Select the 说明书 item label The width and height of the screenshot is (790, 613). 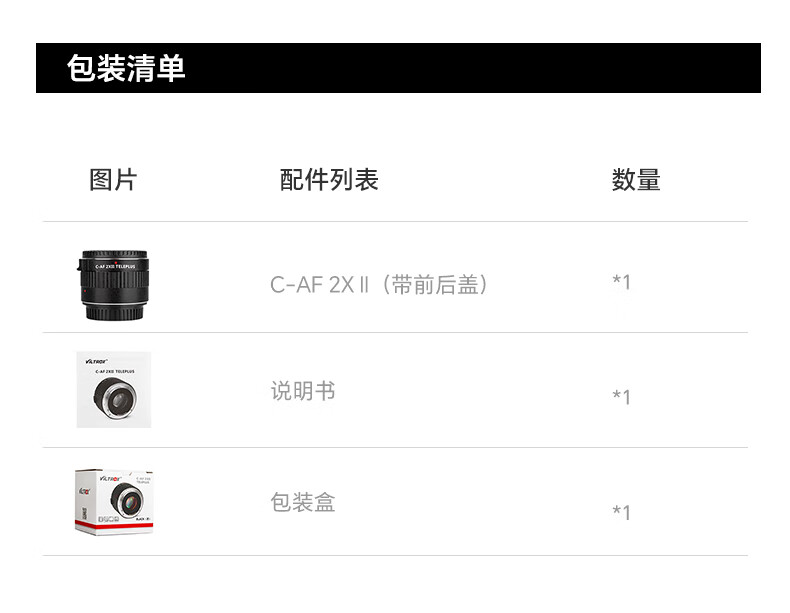click(x=303, y=391)
